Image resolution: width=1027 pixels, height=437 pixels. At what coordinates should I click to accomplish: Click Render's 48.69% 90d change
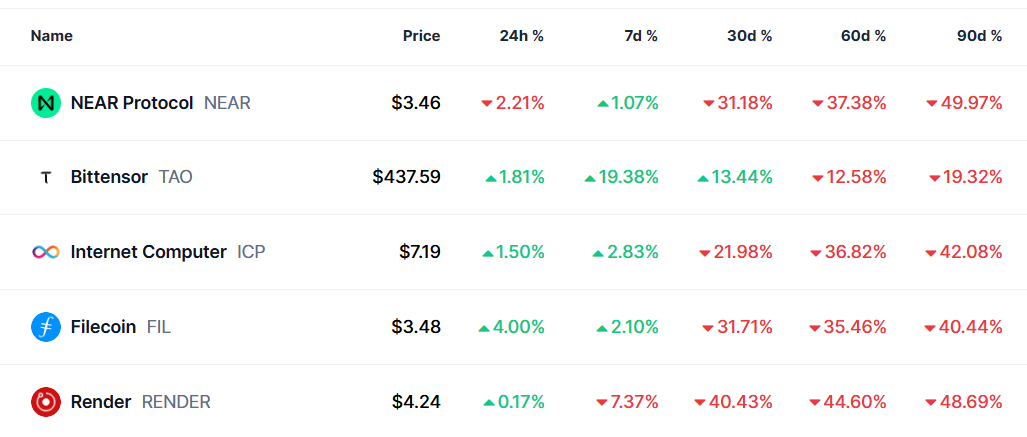pos(969,402)
